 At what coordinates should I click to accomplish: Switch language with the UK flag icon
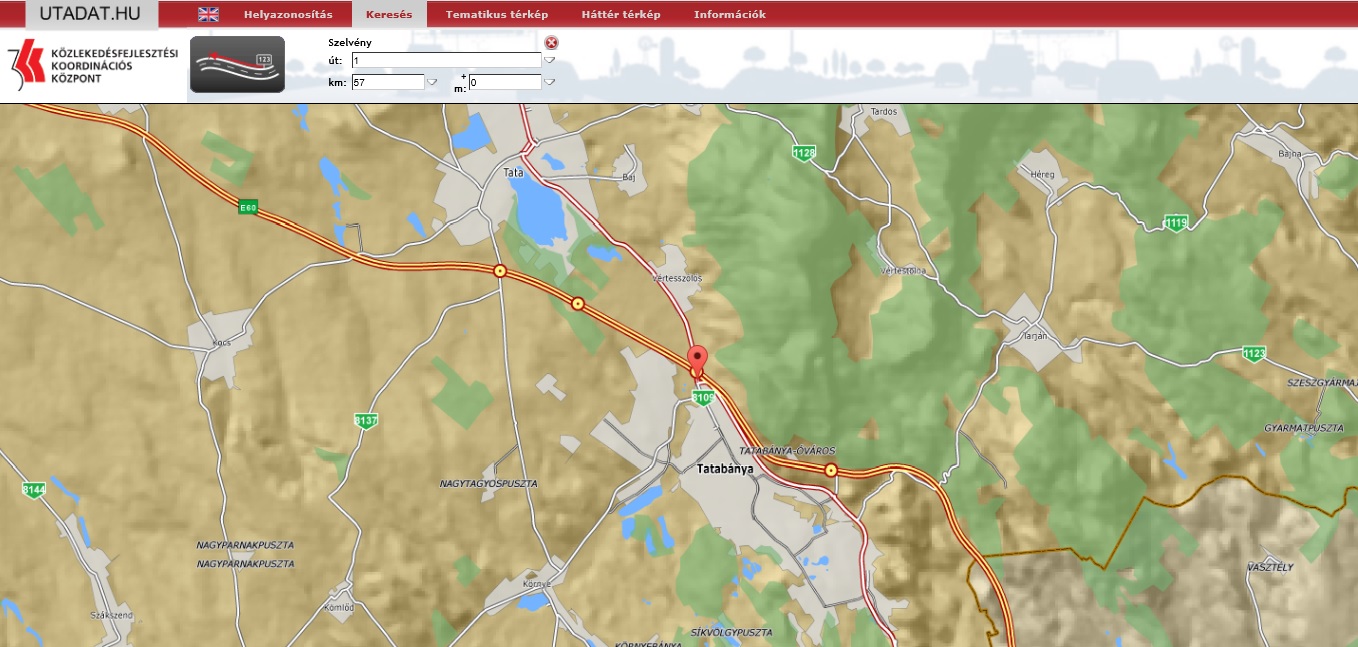point(208,14)
